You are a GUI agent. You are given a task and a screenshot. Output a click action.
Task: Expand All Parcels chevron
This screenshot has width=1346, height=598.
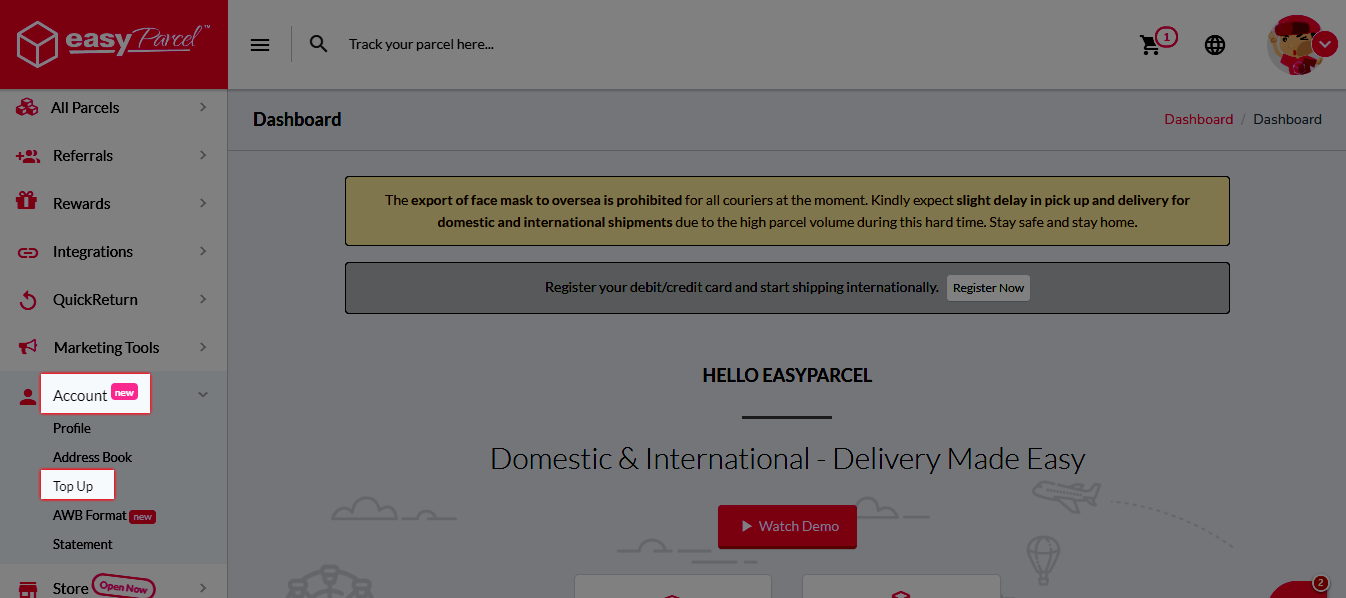tap(203, 107)
